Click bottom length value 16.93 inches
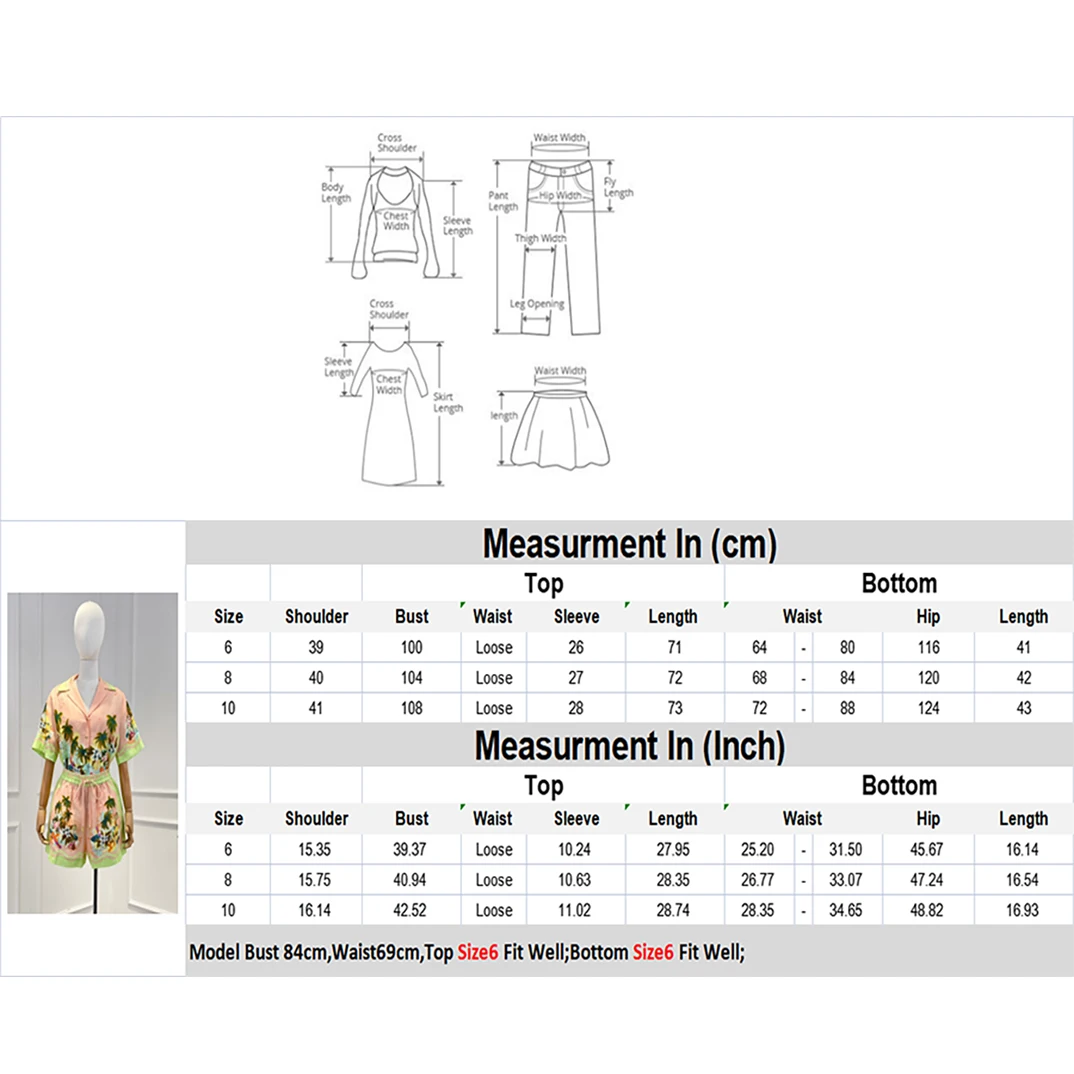The width and height of the screenshot is (1074, 1074). point(1023,910)
